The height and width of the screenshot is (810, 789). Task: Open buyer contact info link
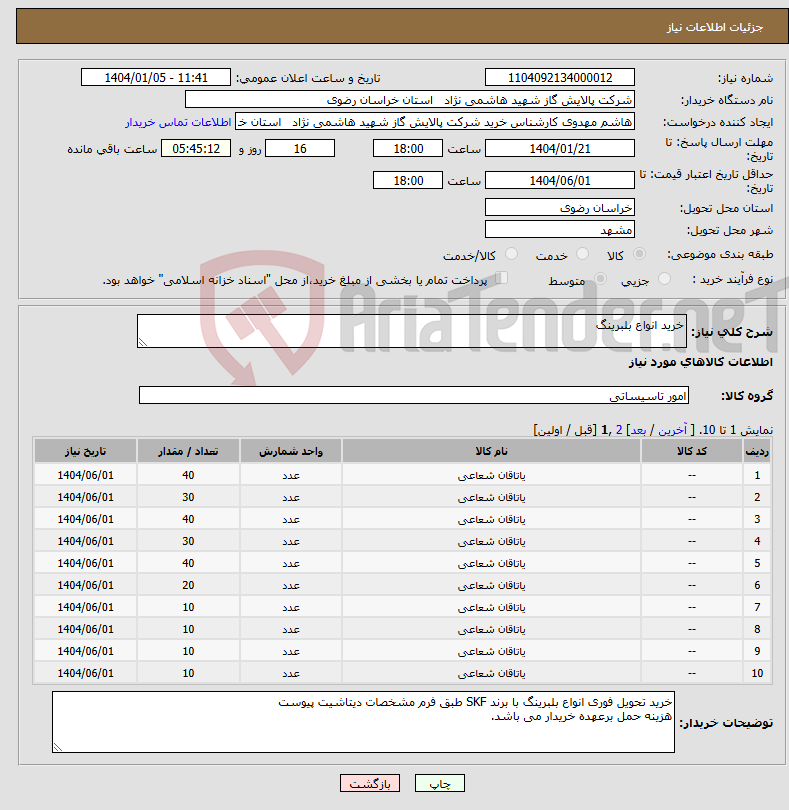pos(178,122)
